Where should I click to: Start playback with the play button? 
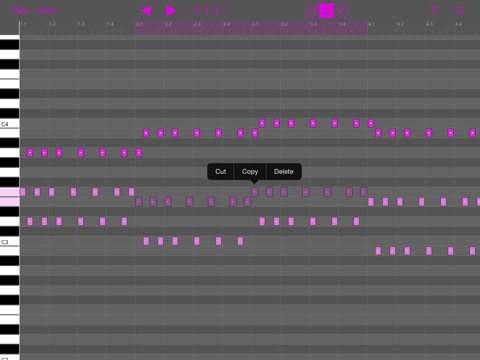coord(171,11)
